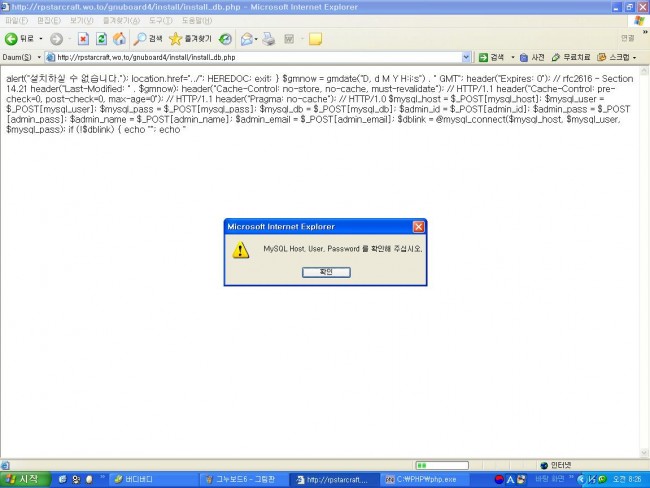Click the IME options icon beside the A

tap(521, 480)
